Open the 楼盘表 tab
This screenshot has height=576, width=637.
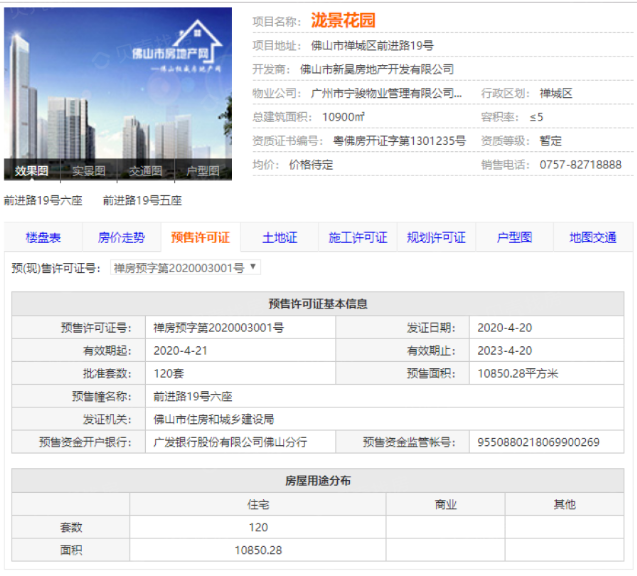click(43, 238)
